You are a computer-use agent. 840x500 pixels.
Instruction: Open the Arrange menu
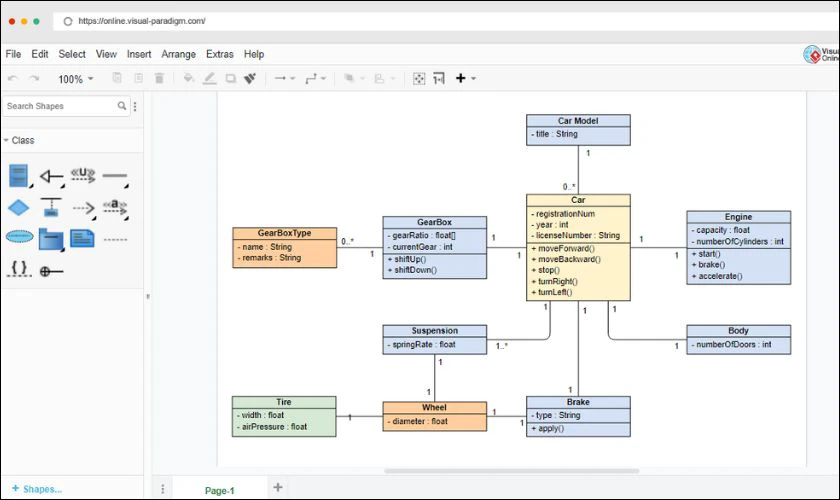(178, 54)
